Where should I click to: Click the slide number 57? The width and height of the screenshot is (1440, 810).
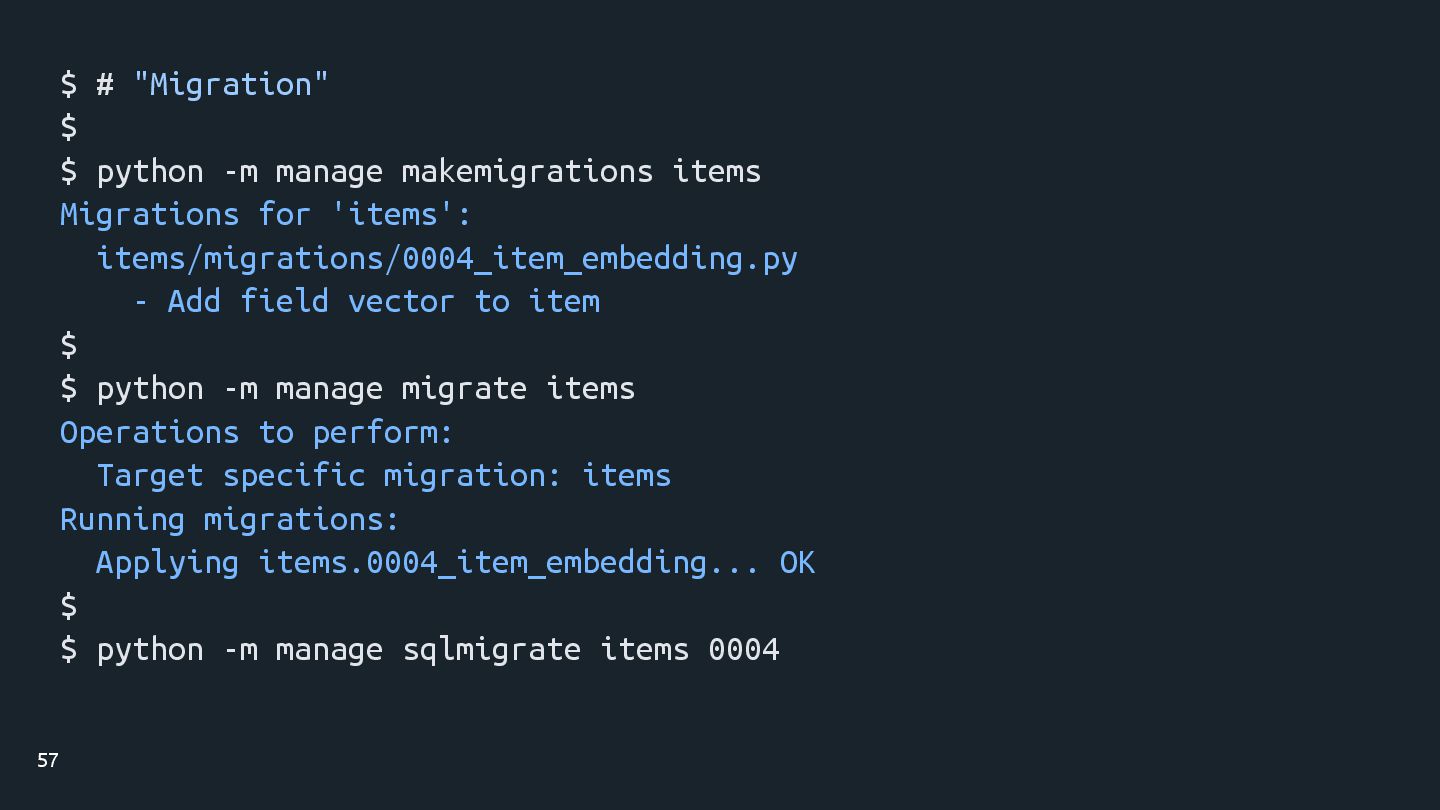pyautogui.click(x=48, y=761)
